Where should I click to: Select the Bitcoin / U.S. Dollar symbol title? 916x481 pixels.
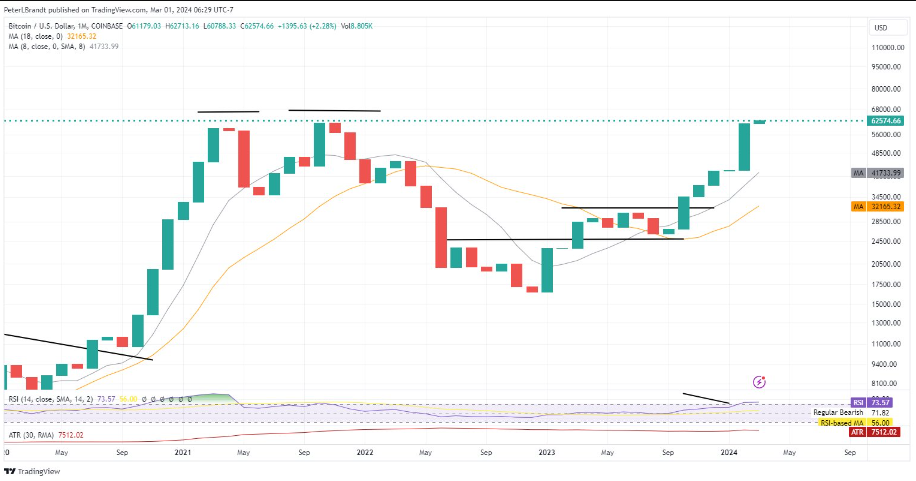[66, 26]
